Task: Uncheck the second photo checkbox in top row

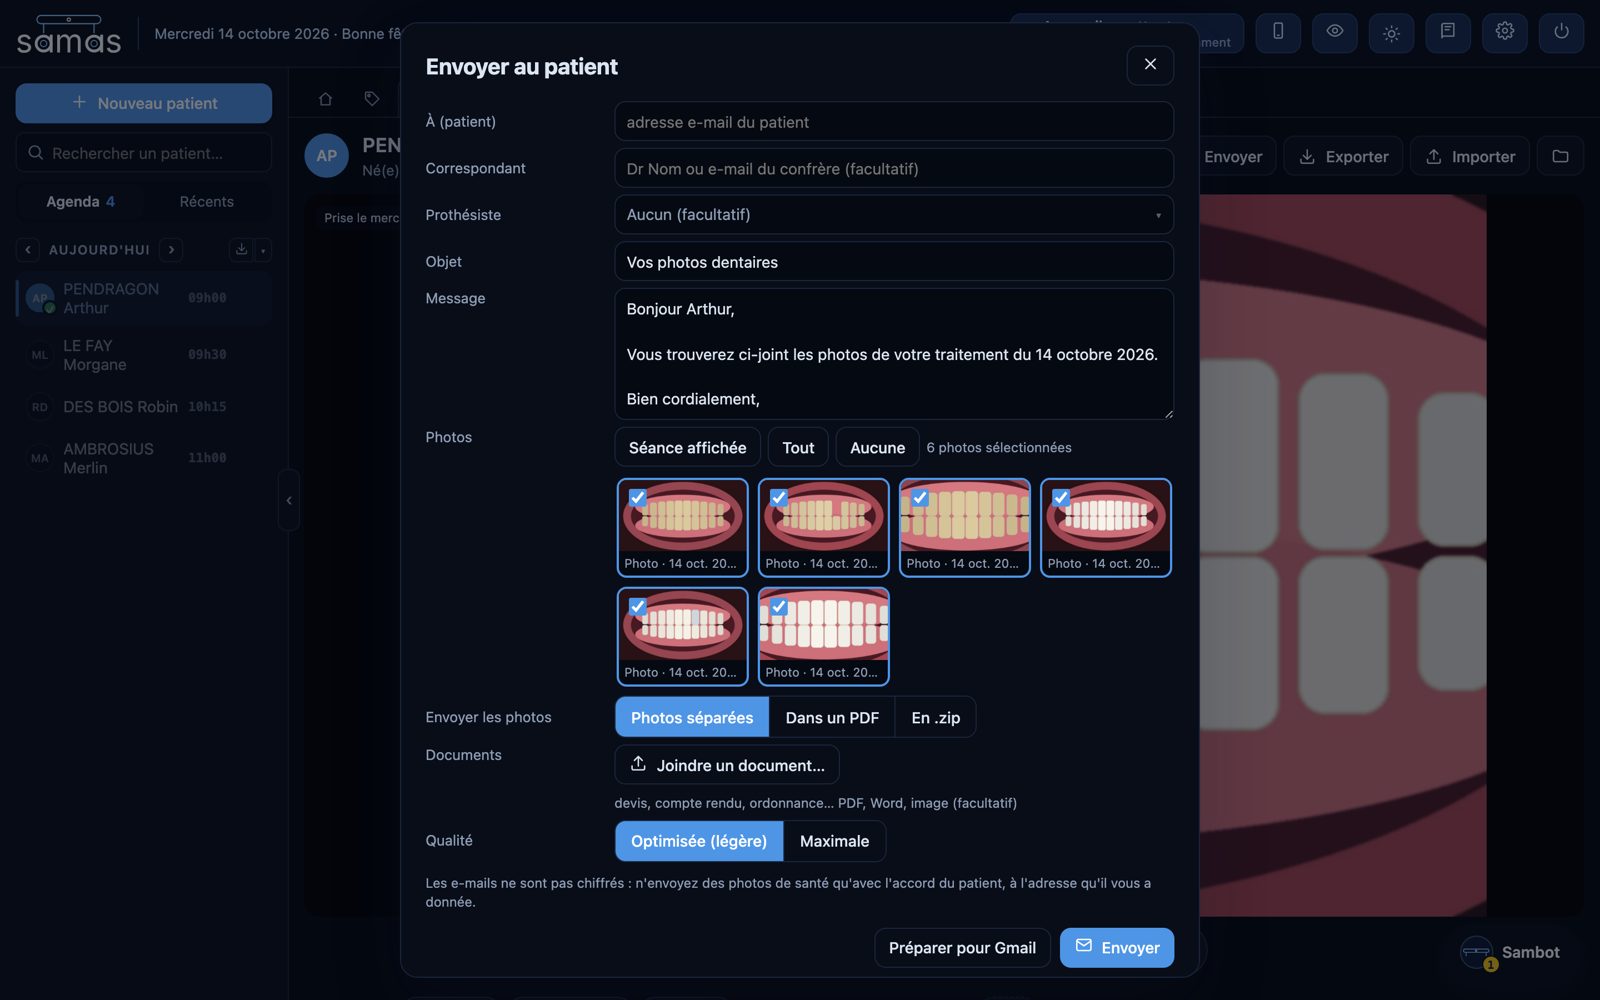Action: coord(778,497)
